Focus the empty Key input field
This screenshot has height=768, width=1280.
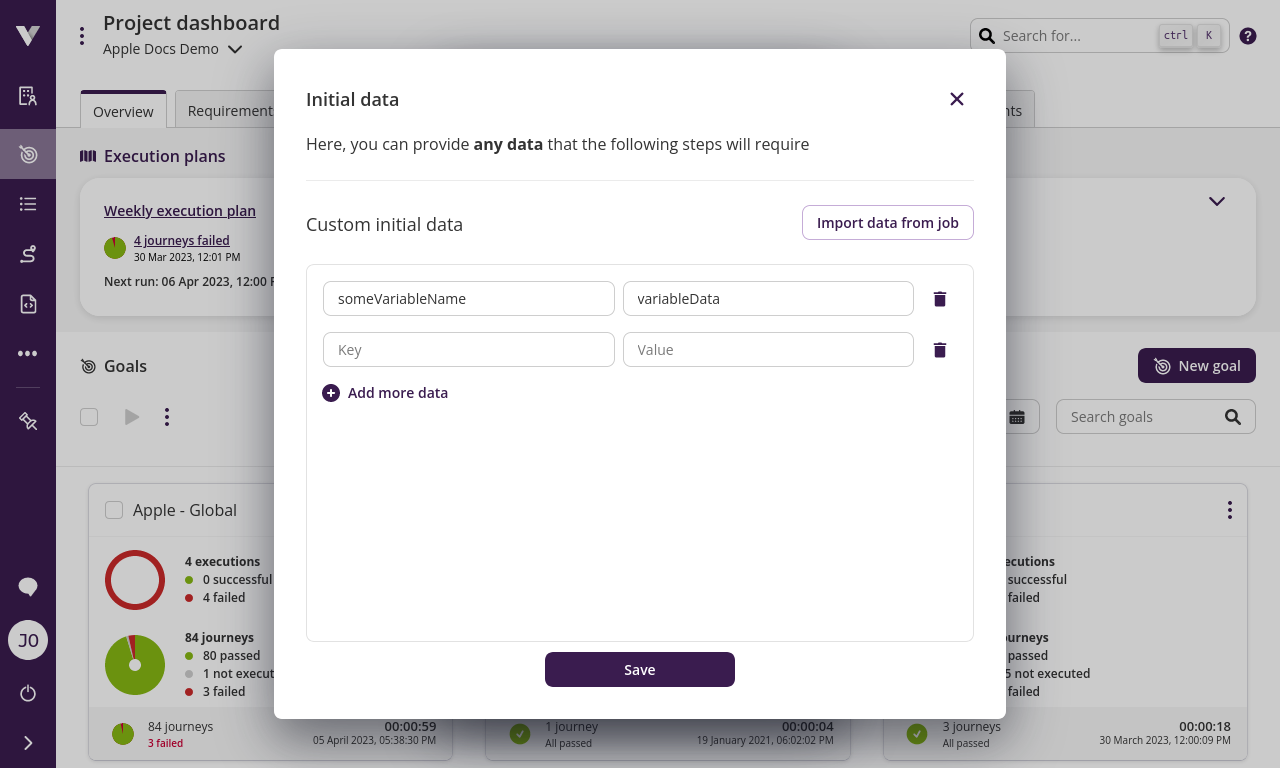tap(469, 350)
